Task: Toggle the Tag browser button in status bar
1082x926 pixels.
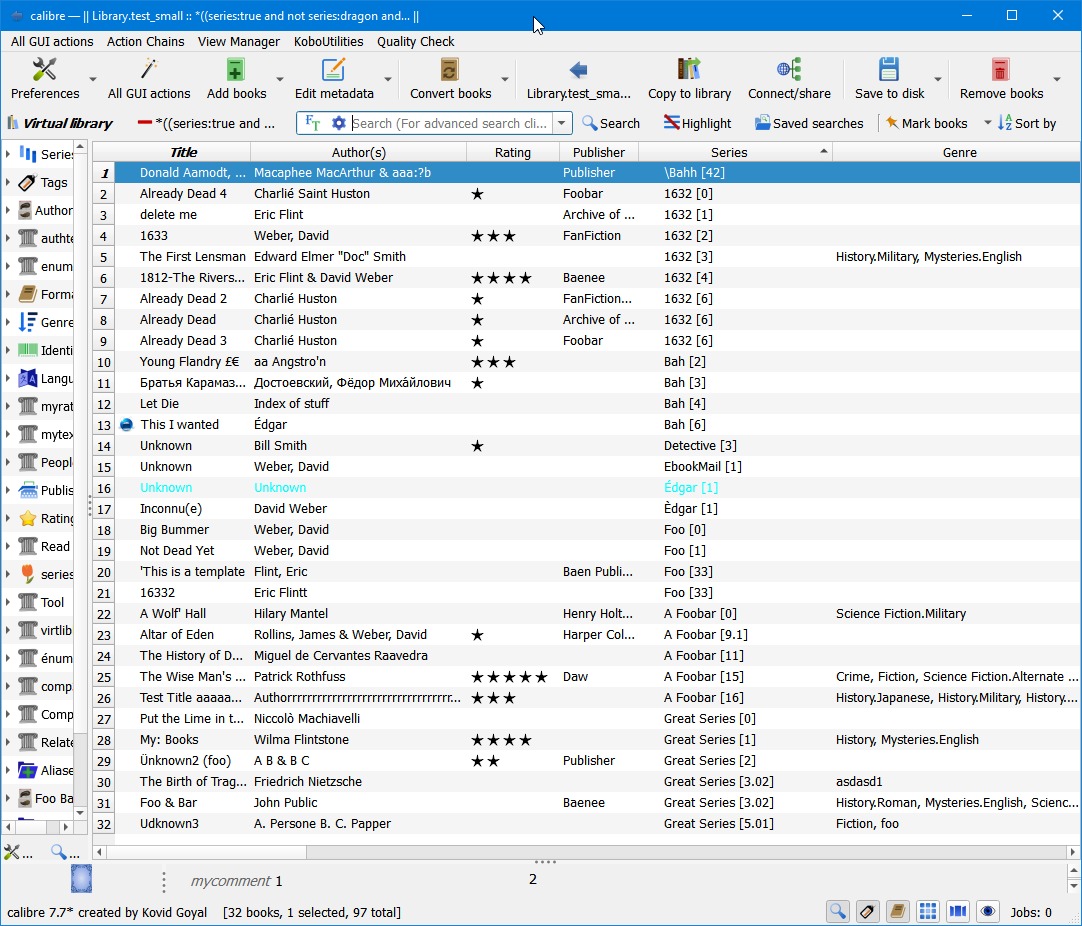Action: [867, 911]
